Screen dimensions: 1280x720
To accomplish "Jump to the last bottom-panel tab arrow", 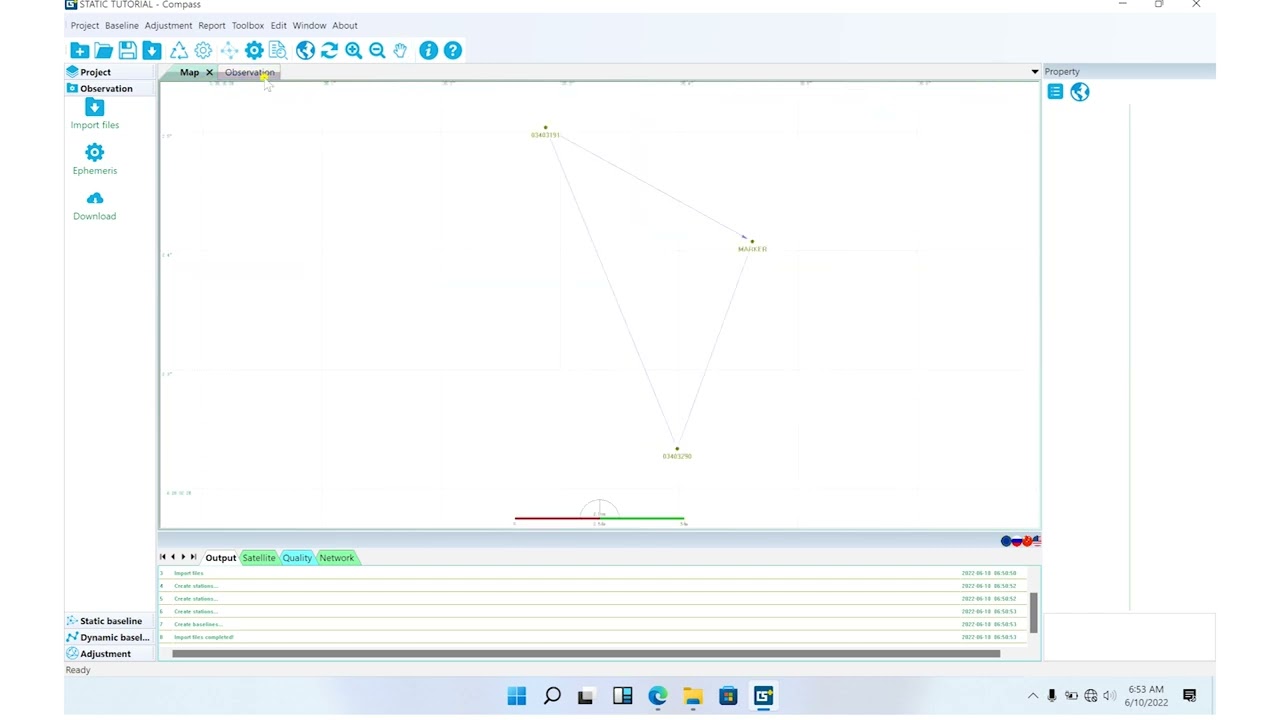I will tap(193, 557).
